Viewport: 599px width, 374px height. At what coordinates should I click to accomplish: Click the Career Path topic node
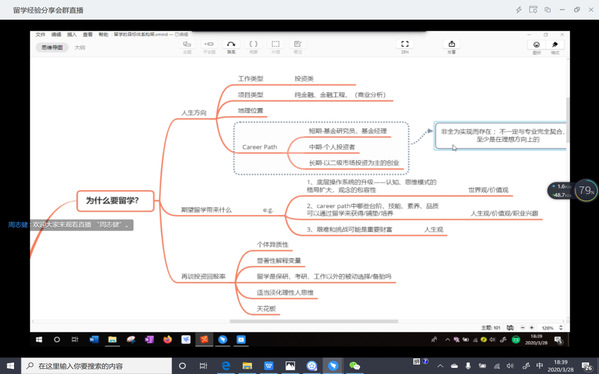click(x=260, y=147)
